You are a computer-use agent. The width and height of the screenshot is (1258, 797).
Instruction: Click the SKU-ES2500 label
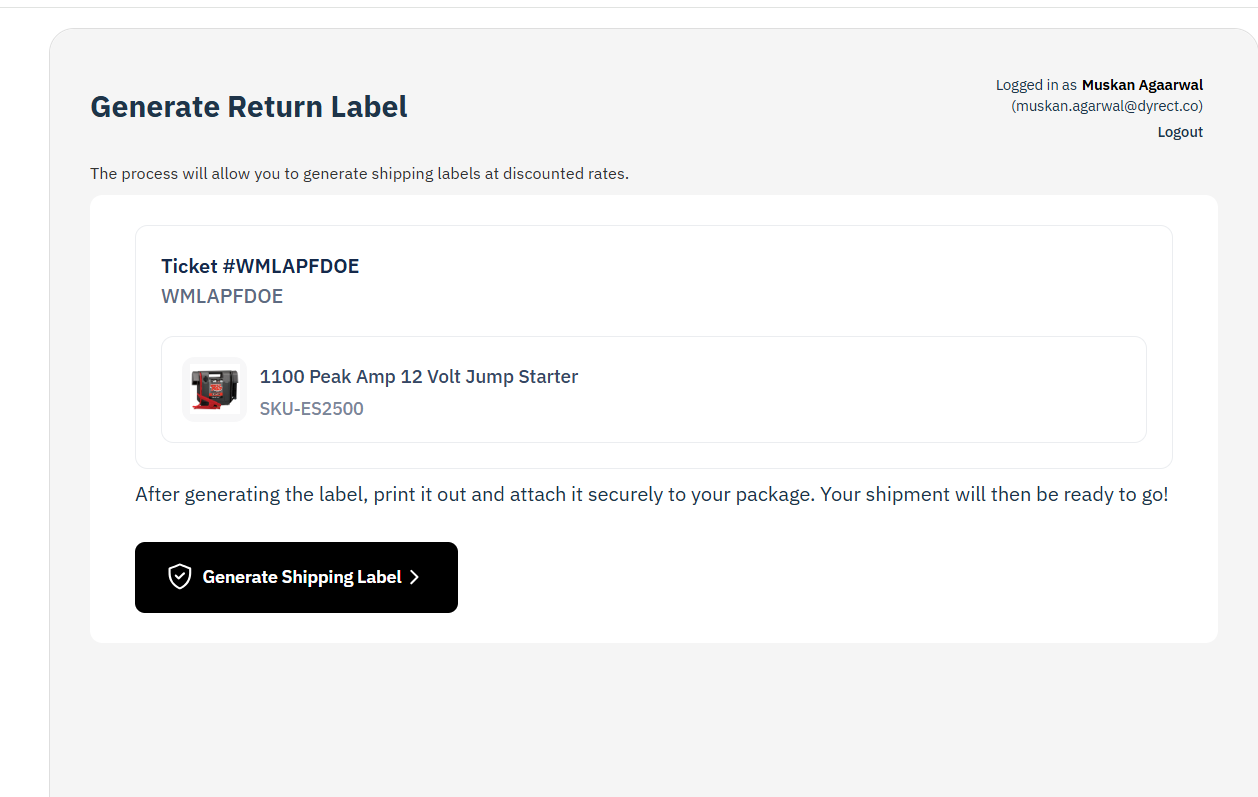(311, 409)
